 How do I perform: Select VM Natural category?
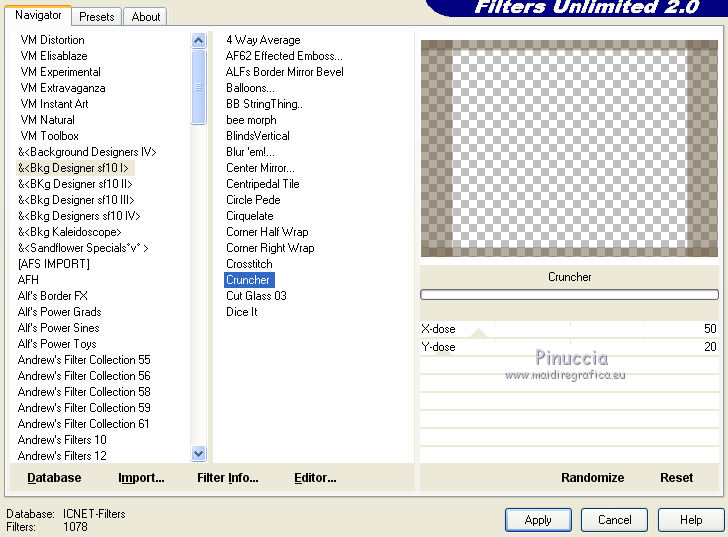[47, 120]
